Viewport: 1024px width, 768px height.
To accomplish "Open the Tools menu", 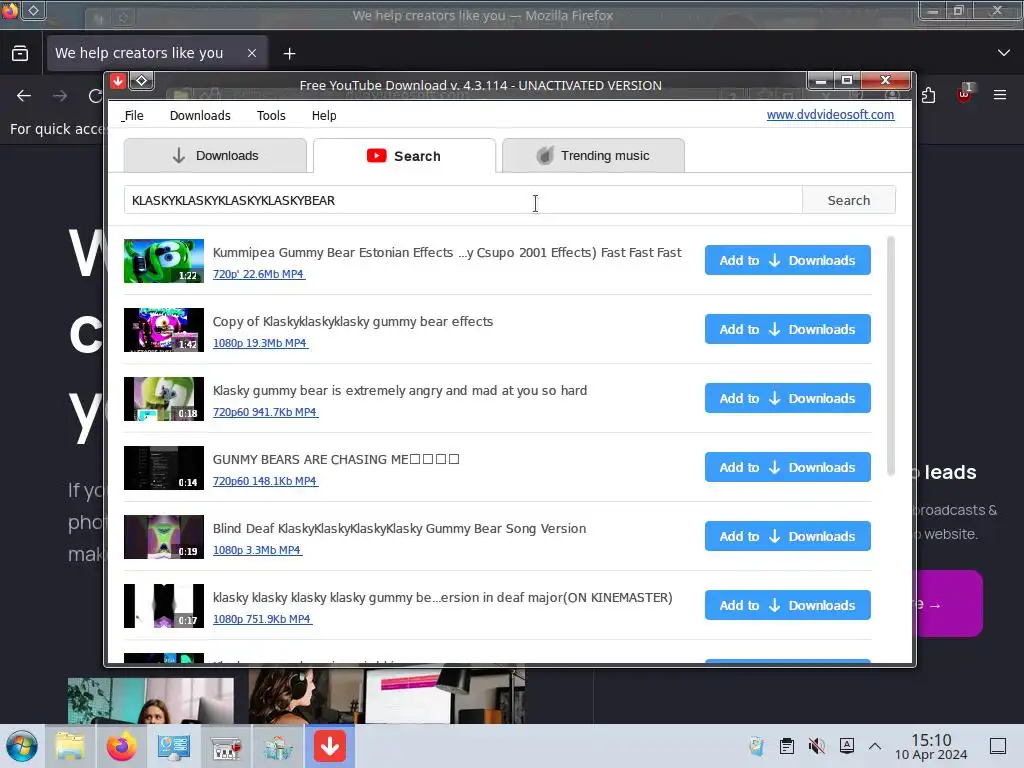I will coord(271,116).
